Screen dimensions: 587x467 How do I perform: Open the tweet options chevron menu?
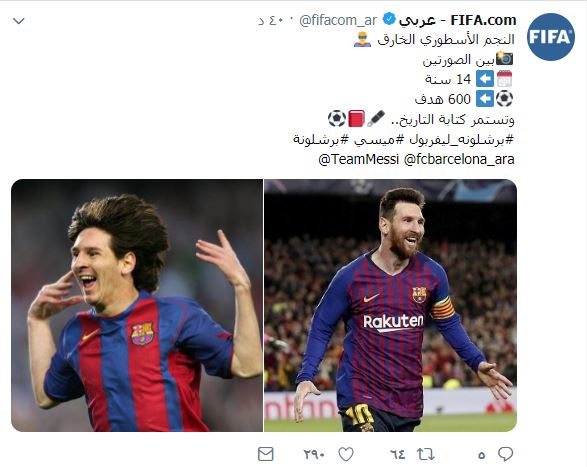click(18, 21)
